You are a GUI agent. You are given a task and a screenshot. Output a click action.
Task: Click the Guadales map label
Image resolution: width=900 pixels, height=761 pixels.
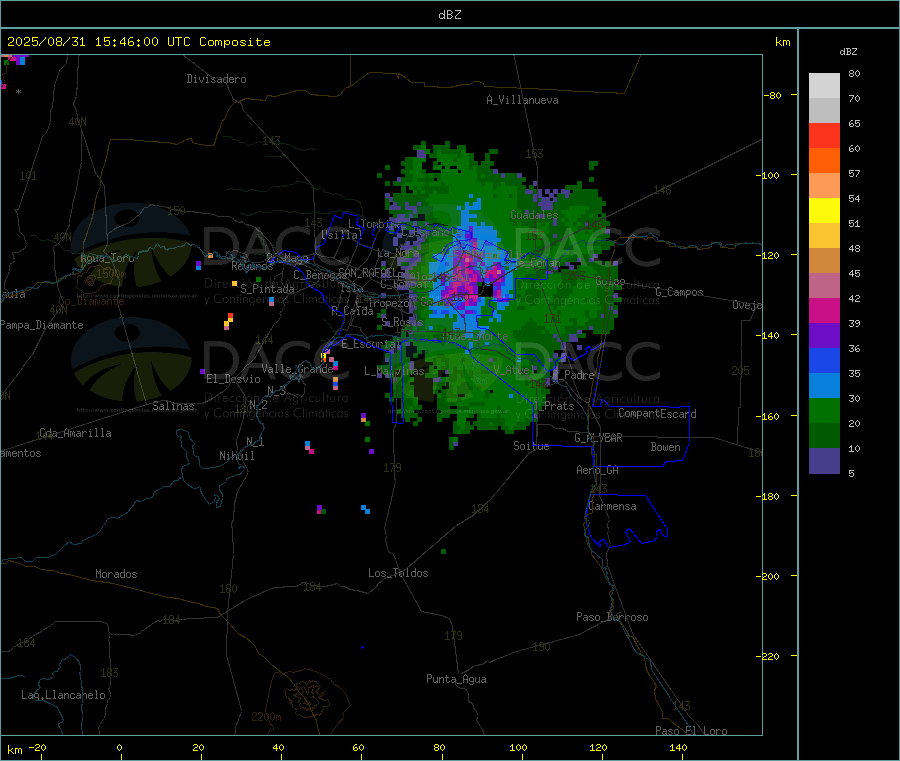534,215
